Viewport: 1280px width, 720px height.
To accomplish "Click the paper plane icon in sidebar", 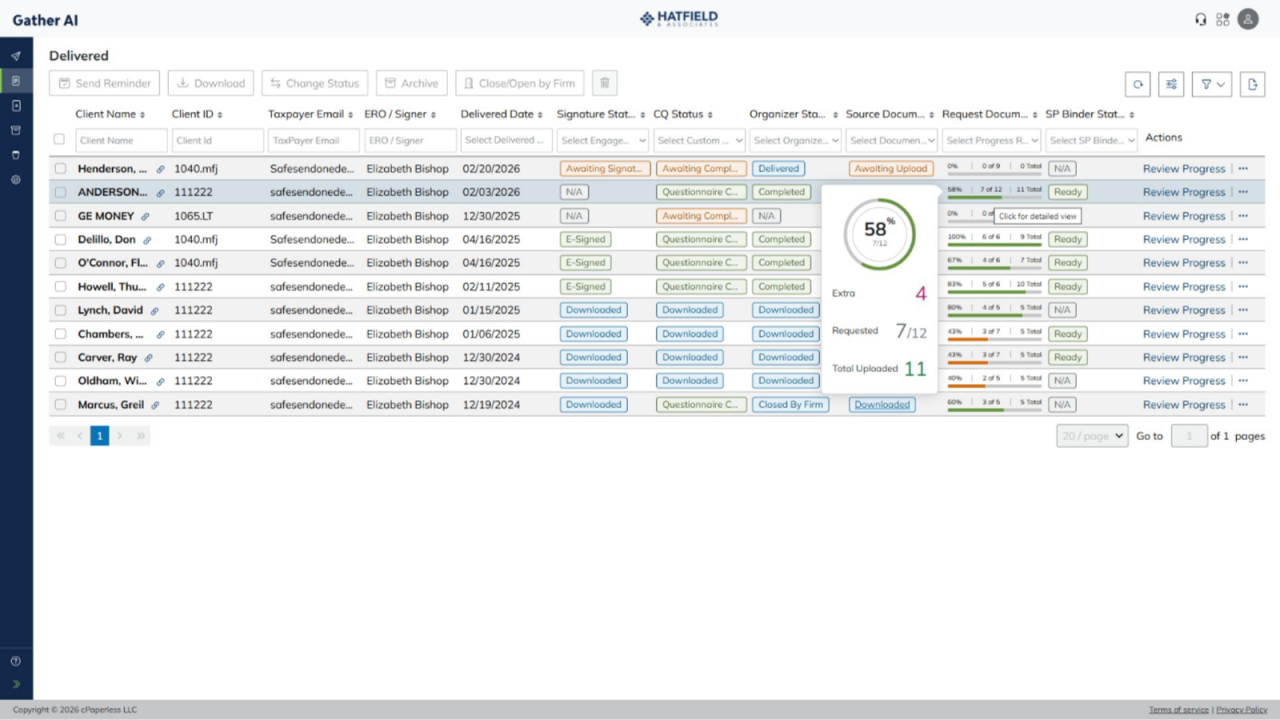I will pyautogui.click(x=16, y=56).
